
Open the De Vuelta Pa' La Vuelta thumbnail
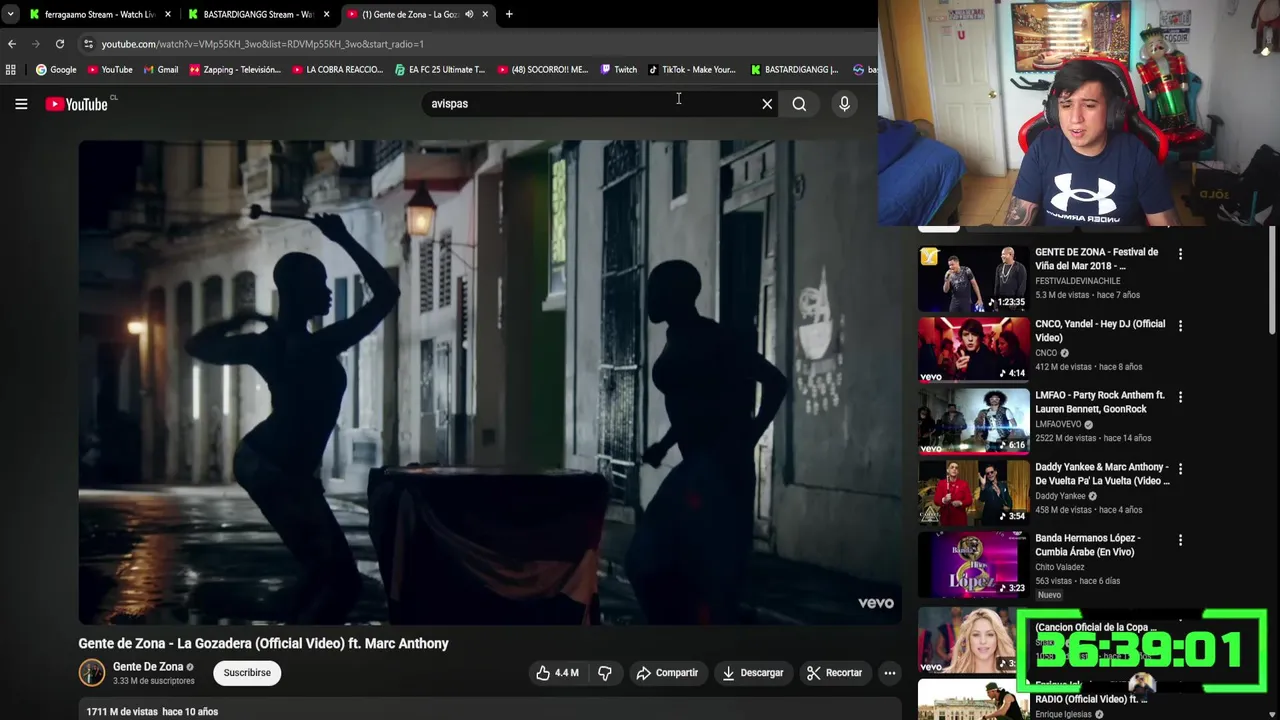click(973, 493)
